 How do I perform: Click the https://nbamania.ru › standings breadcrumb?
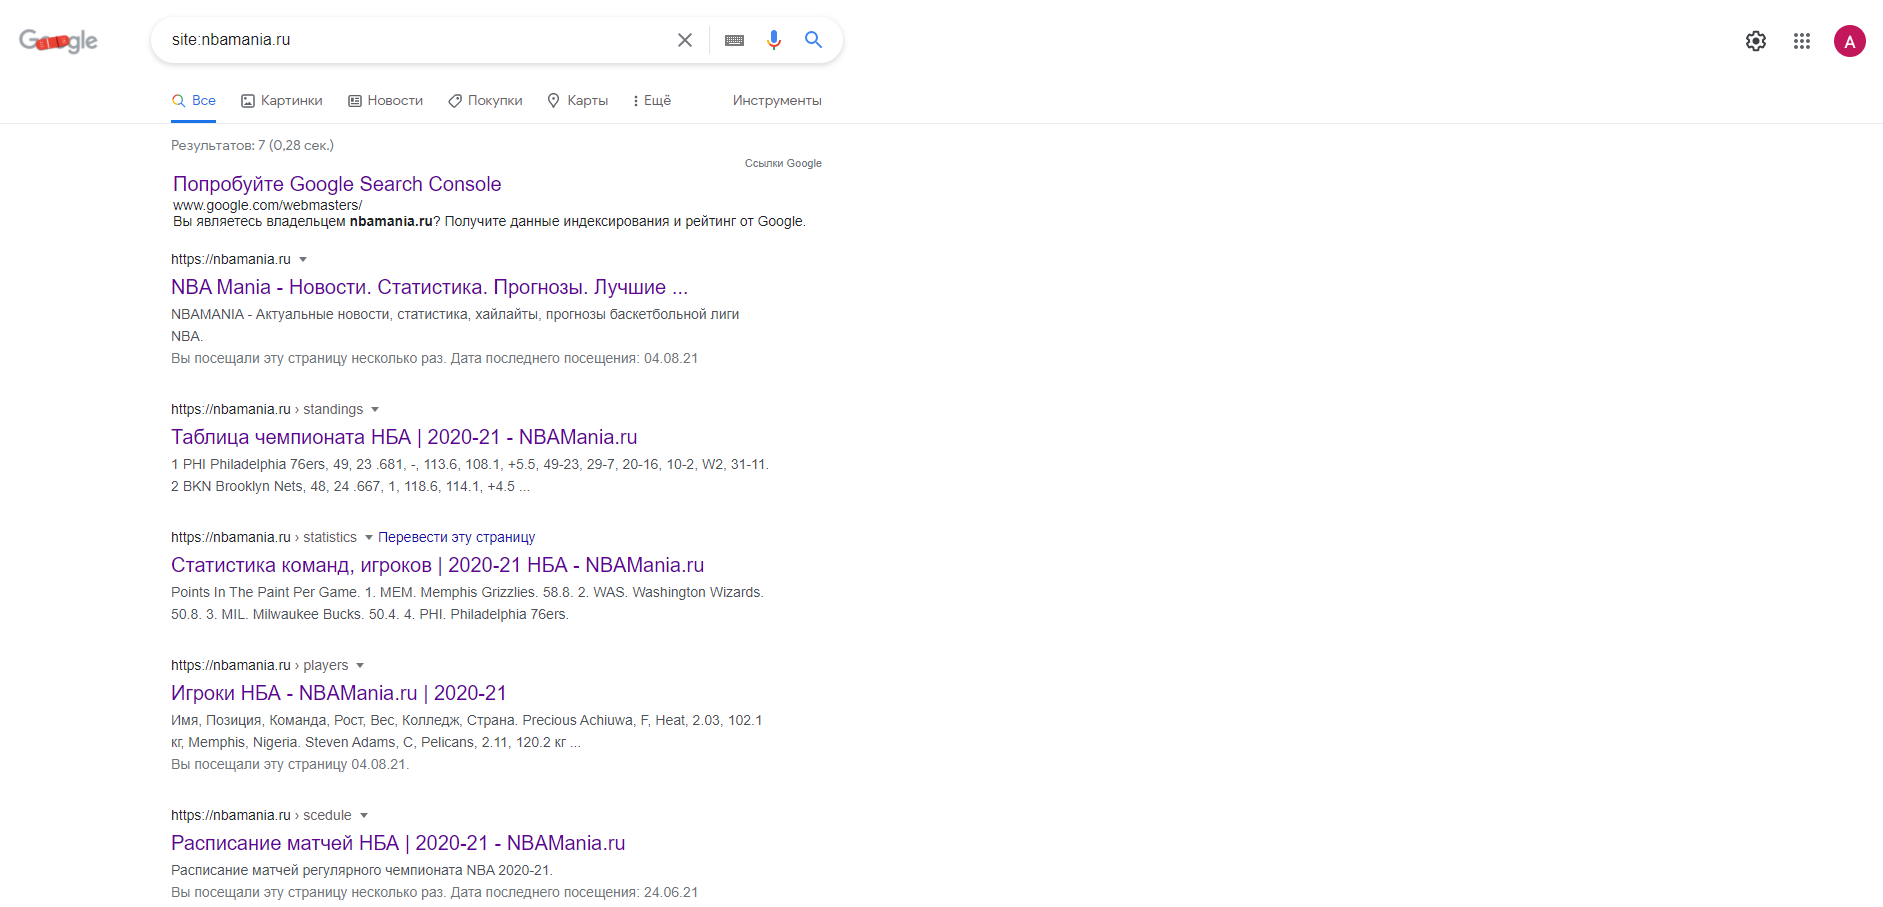pyautogui.click(x=267, y=409)
